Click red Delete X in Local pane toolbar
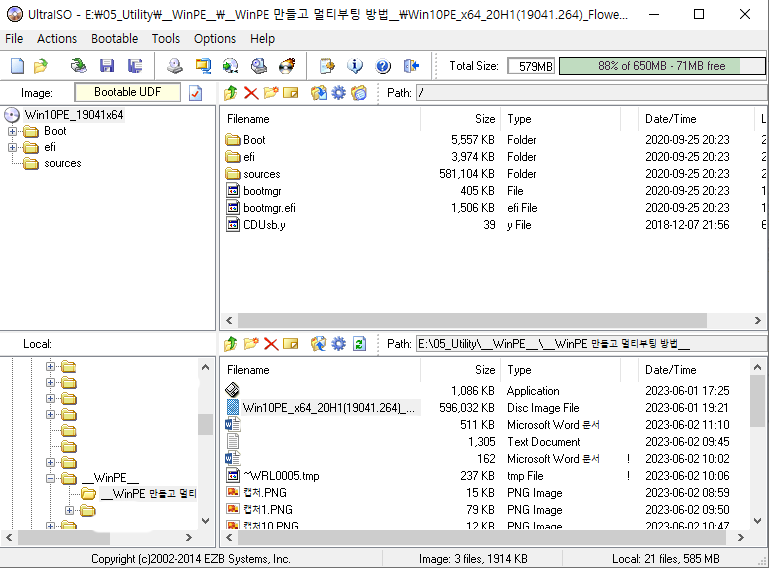Image resolution: width=769 pixels, height=568 pixels. 271,343
